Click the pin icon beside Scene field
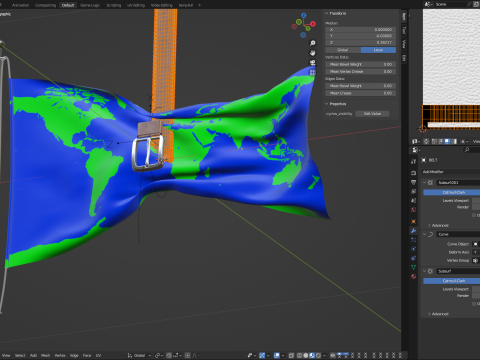Screen dimensions: 480x360 point(469,4)
